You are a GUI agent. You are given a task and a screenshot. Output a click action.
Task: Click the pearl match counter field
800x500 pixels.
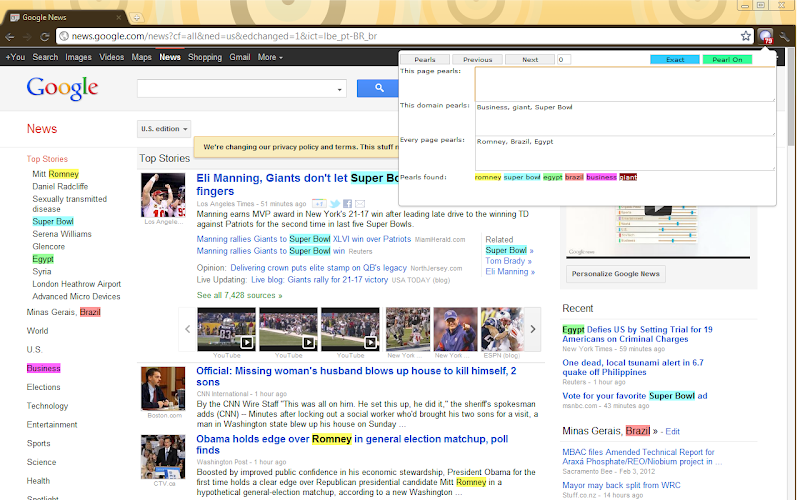[x=563, y=60]
